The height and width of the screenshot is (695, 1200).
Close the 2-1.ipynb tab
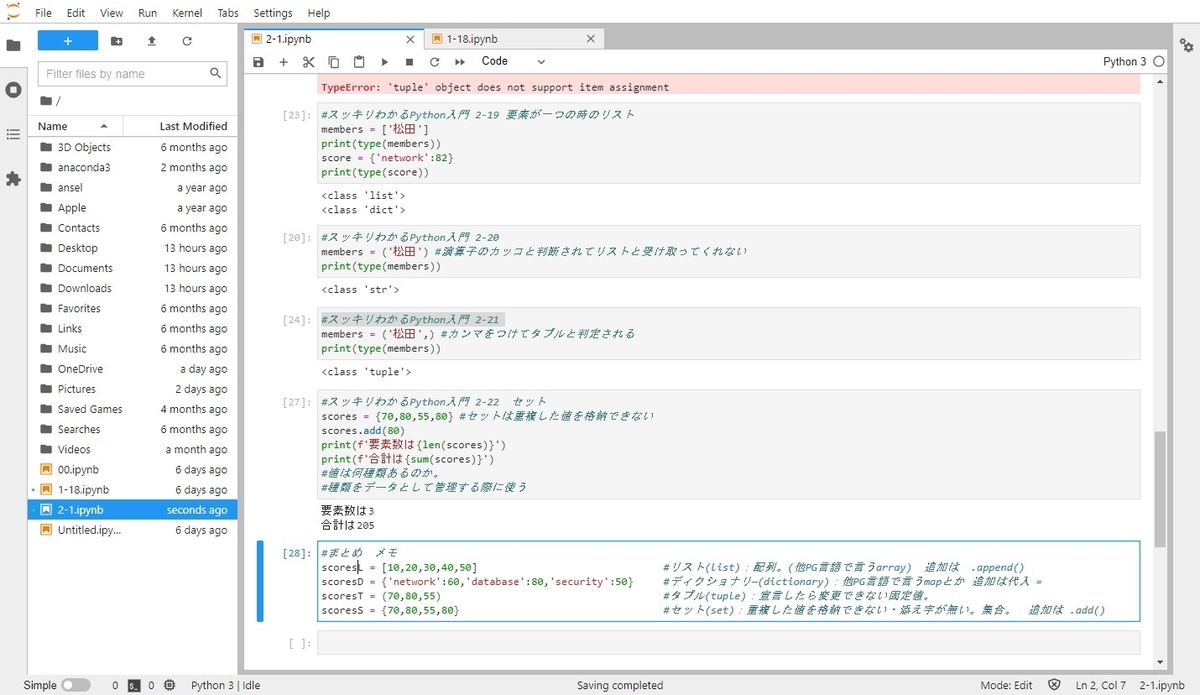(412, 39)
